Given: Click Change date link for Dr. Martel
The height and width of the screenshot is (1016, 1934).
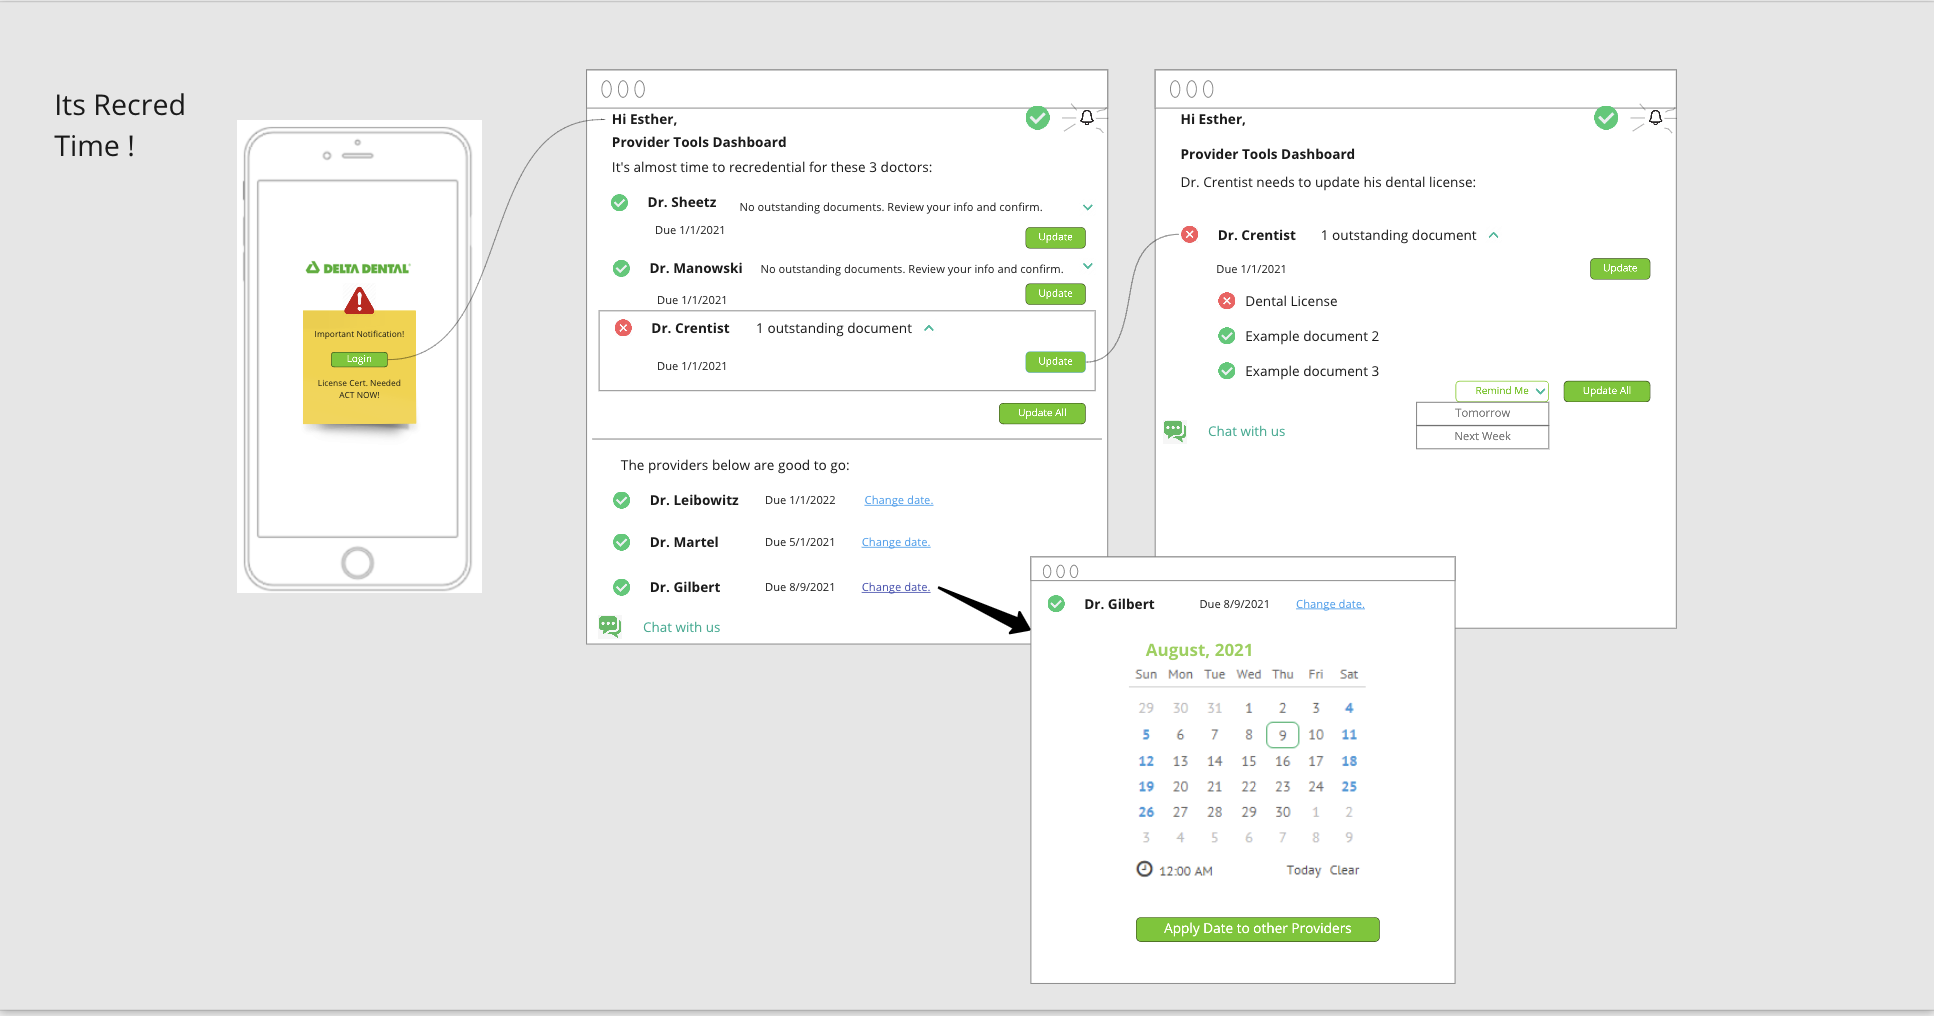Looking at the screenshot, I should (896, 542).
